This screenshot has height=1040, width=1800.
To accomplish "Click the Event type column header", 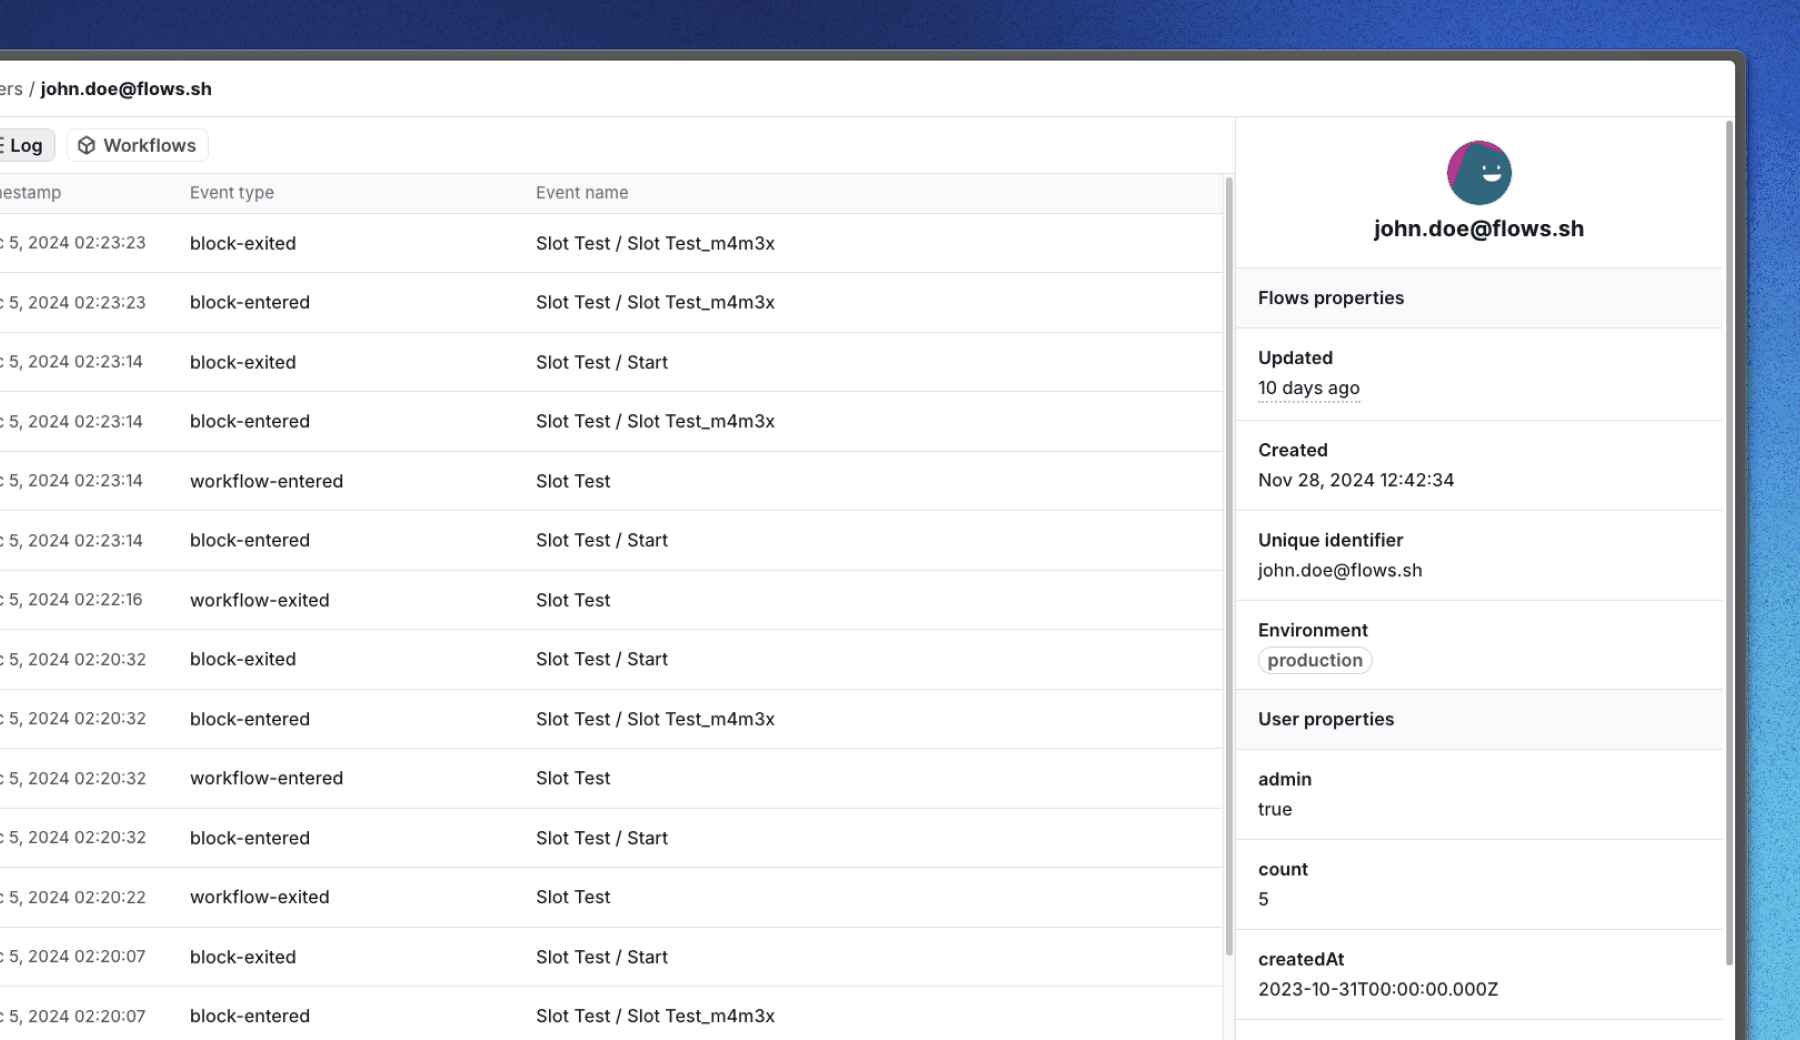I will point(232,192).
